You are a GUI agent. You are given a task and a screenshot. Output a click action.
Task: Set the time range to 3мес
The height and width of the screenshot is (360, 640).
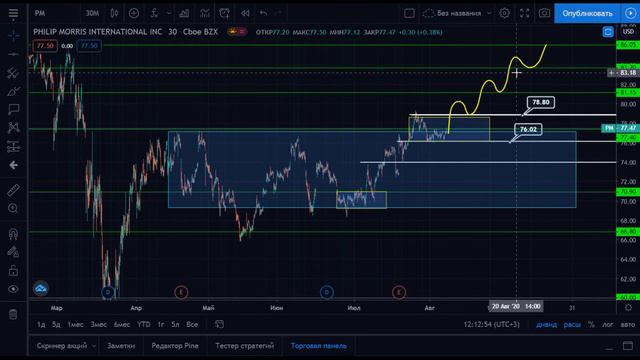pyautogui.click(x=98, y=324)
